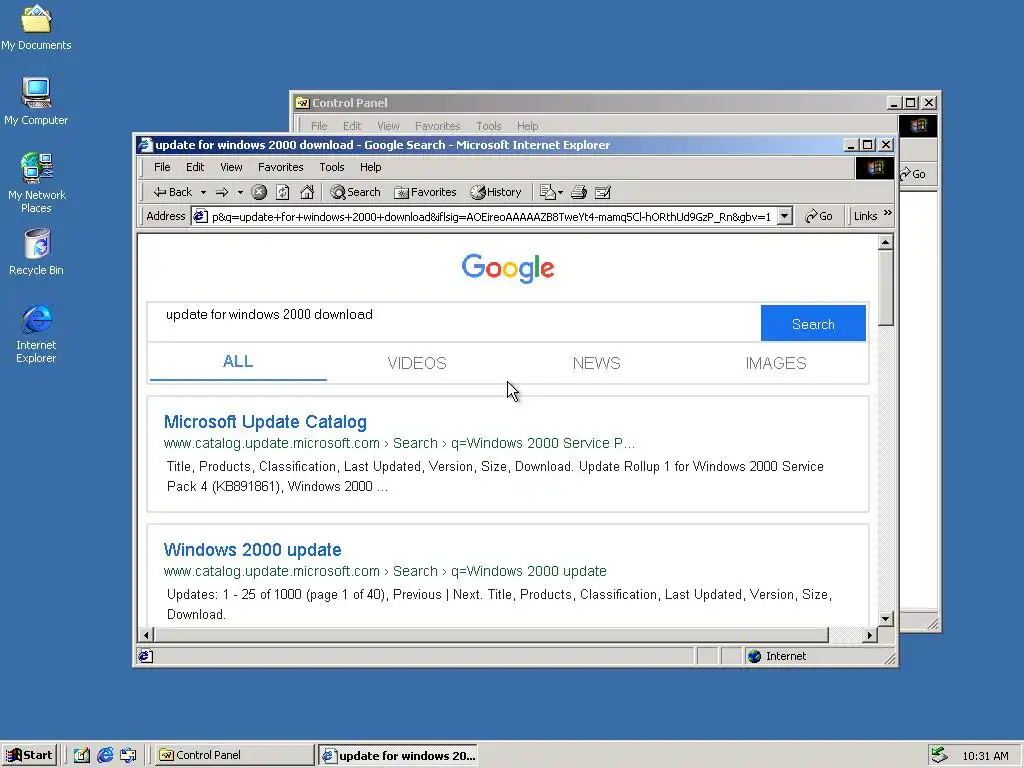1024x768 pixels.
Task: Select the My Network Places desktop icon
Action: coord(36,183)
